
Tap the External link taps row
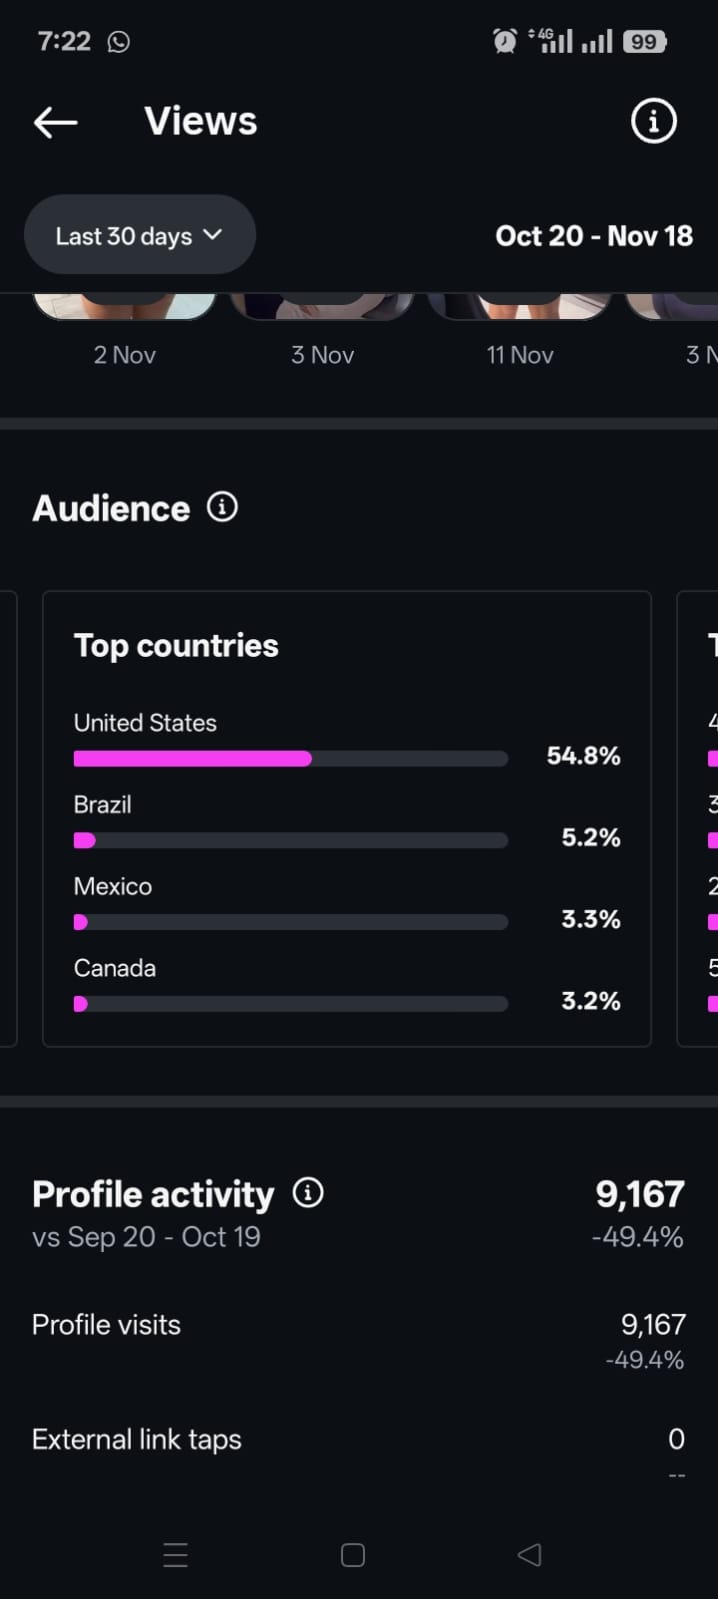(358, 1440)
